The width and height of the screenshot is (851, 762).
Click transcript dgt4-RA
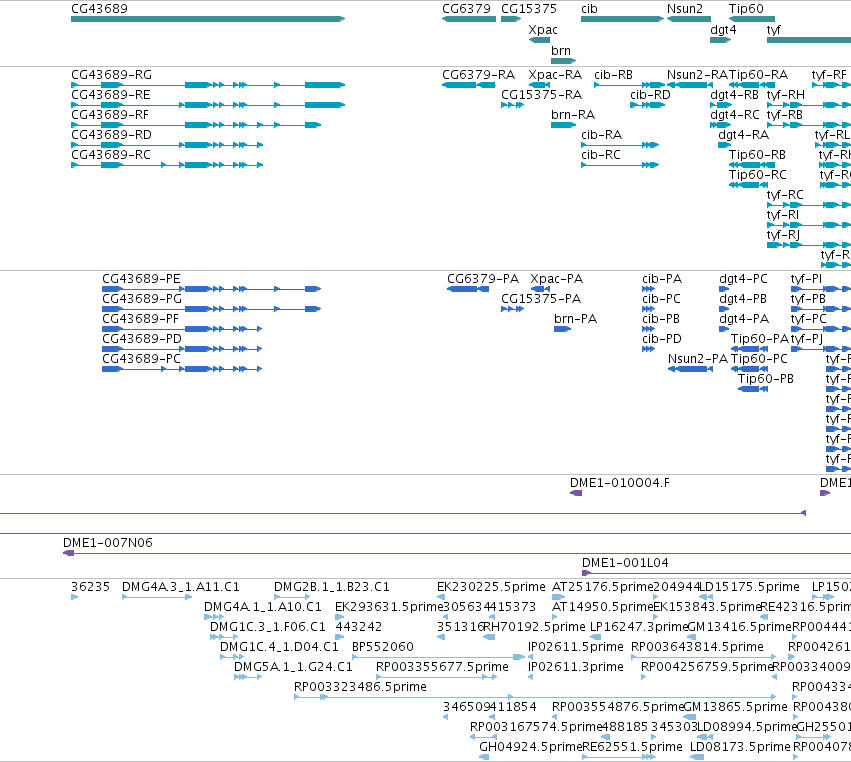725,145
